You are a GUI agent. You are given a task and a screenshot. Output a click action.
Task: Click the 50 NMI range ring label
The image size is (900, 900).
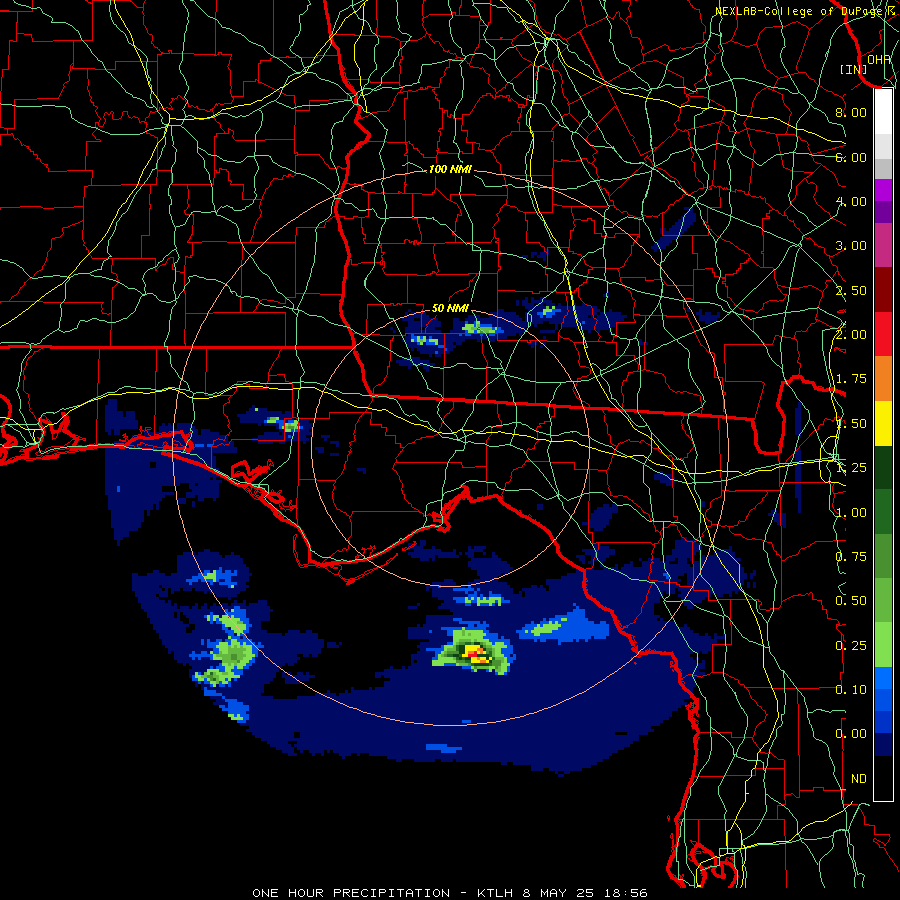[x=450, y=308]
